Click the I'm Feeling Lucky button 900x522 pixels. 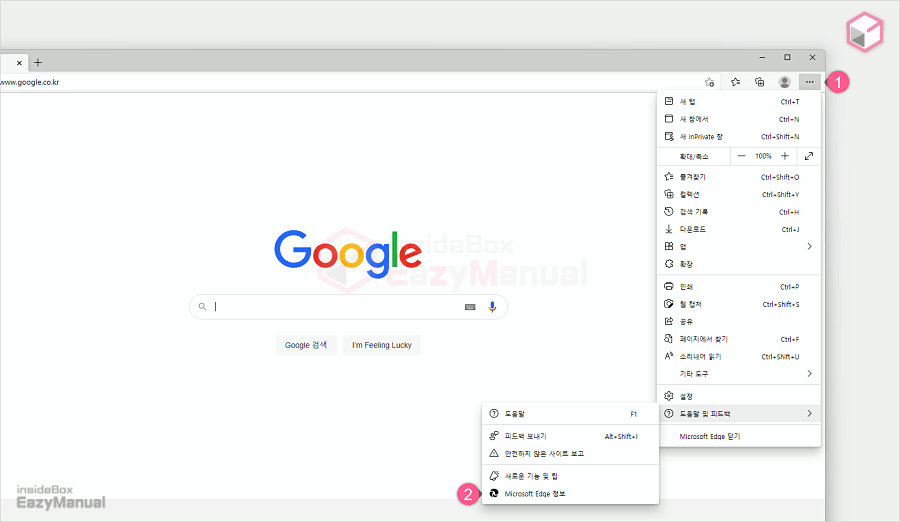(x=382, y=345)
